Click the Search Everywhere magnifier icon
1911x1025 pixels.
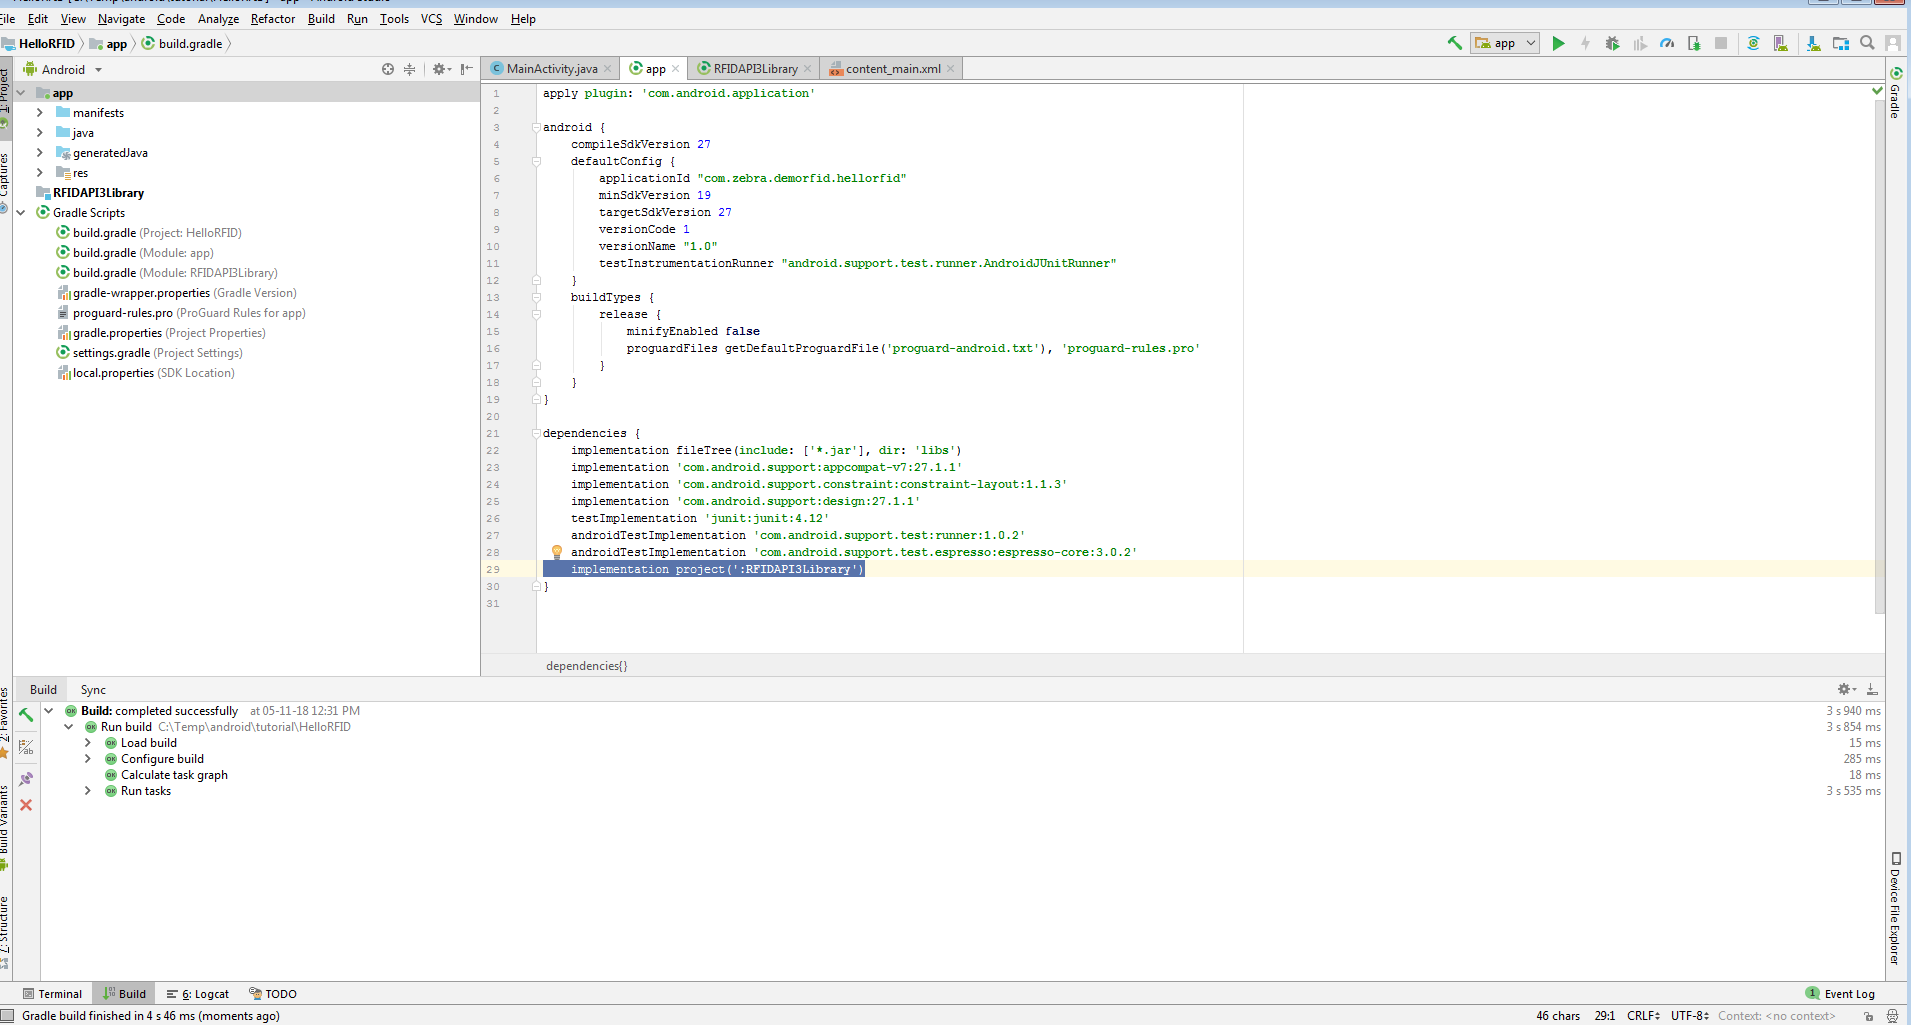tap(1867, 43)
